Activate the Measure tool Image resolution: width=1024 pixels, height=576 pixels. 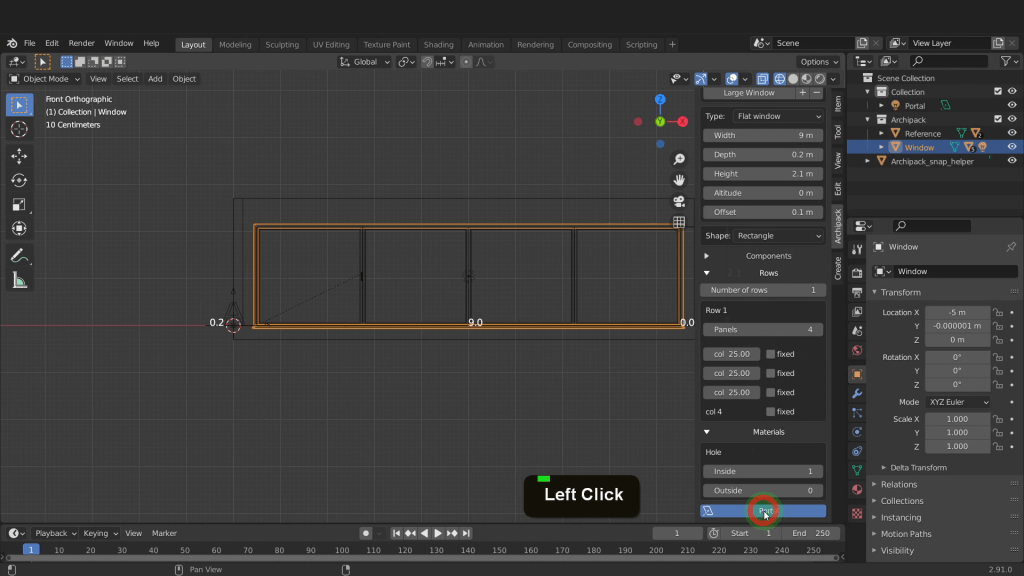coord(19,280)
